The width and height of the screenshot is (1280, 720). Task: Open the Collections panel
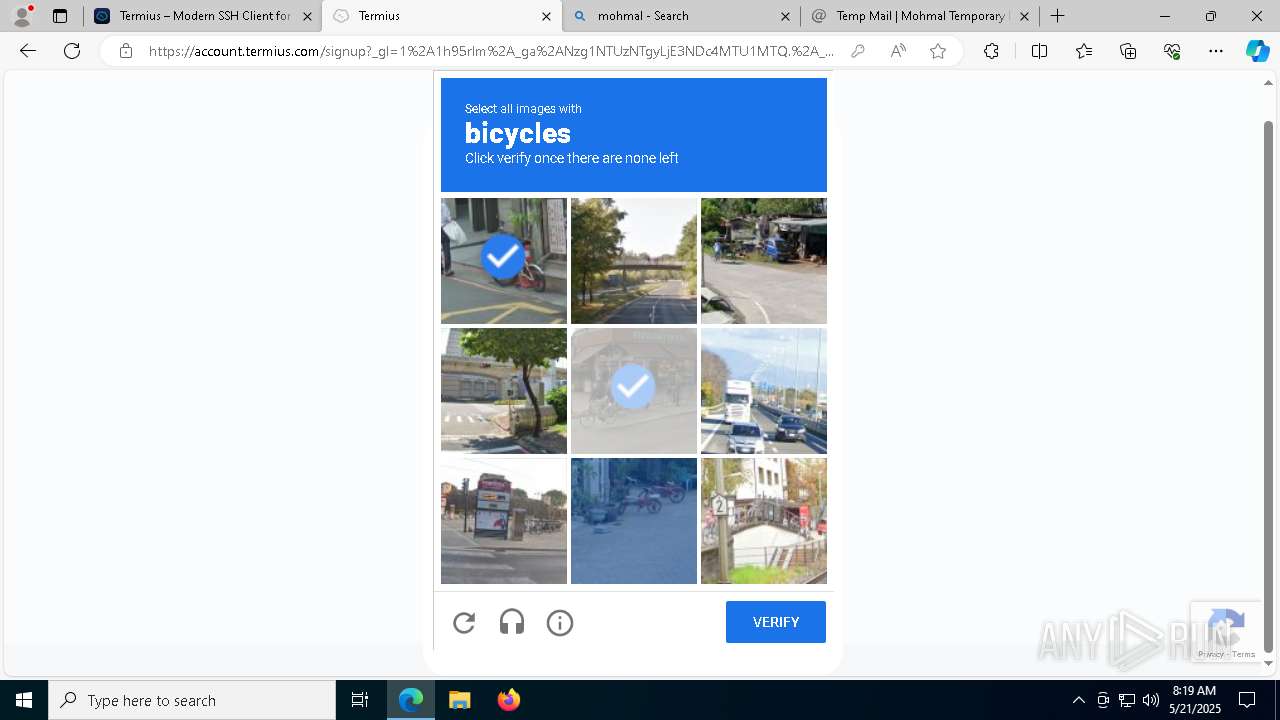click(x=1128, y=51)
